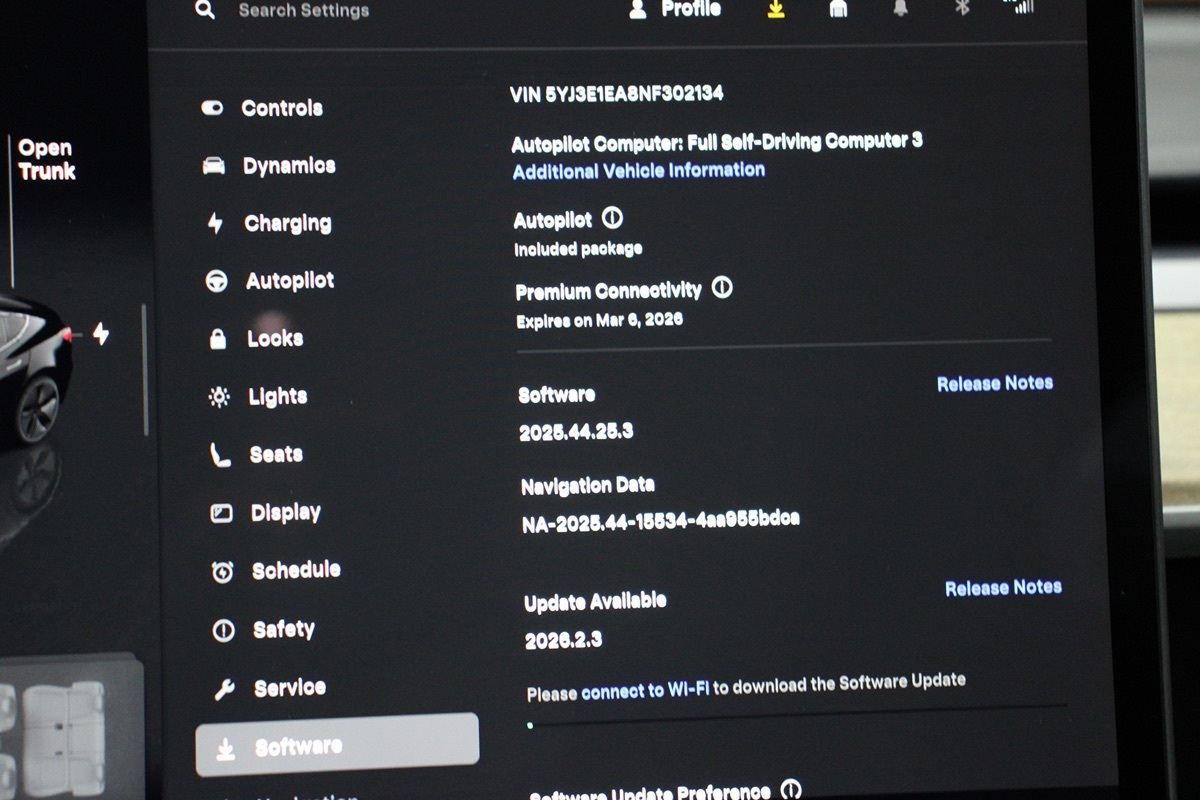Tap the Premium Connectivity info icon
Screen dimensions: 1200x800
coord(722,288)
